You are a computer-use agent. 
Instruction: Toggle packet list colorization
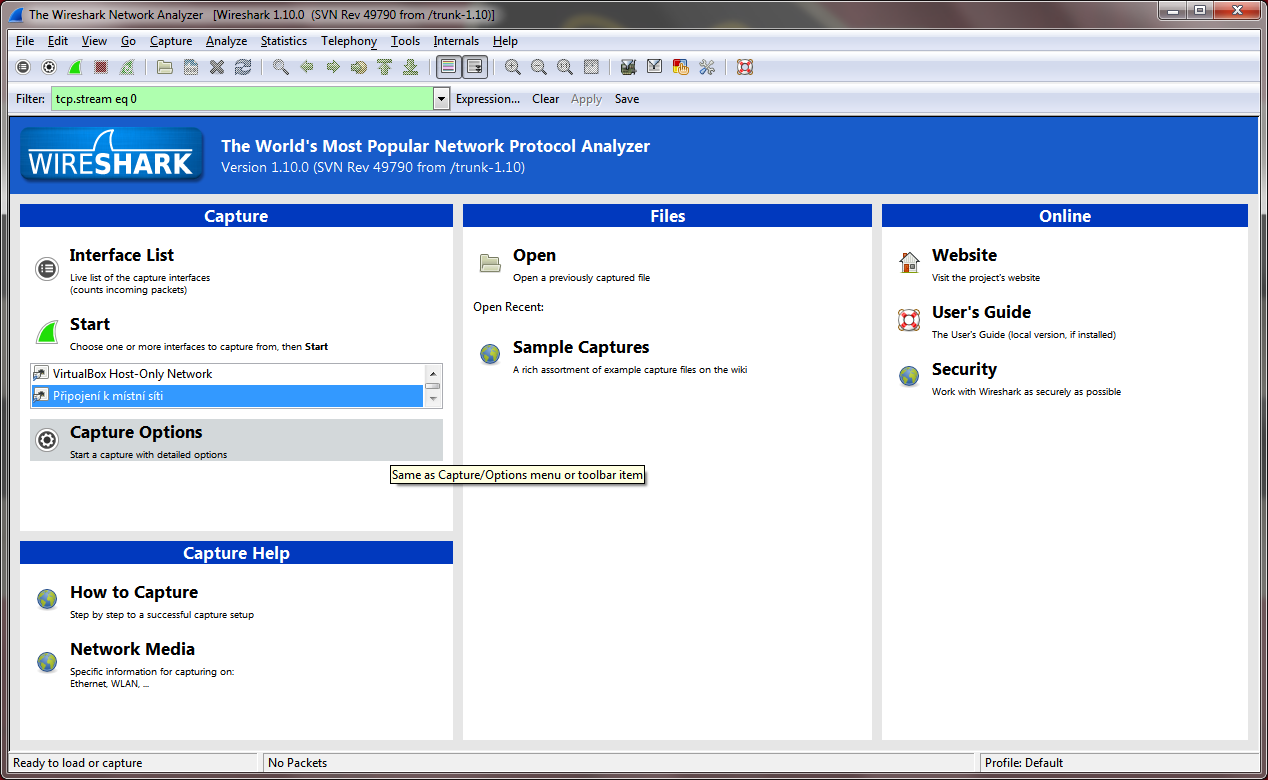pyautogui.click(x=449, y=67)
